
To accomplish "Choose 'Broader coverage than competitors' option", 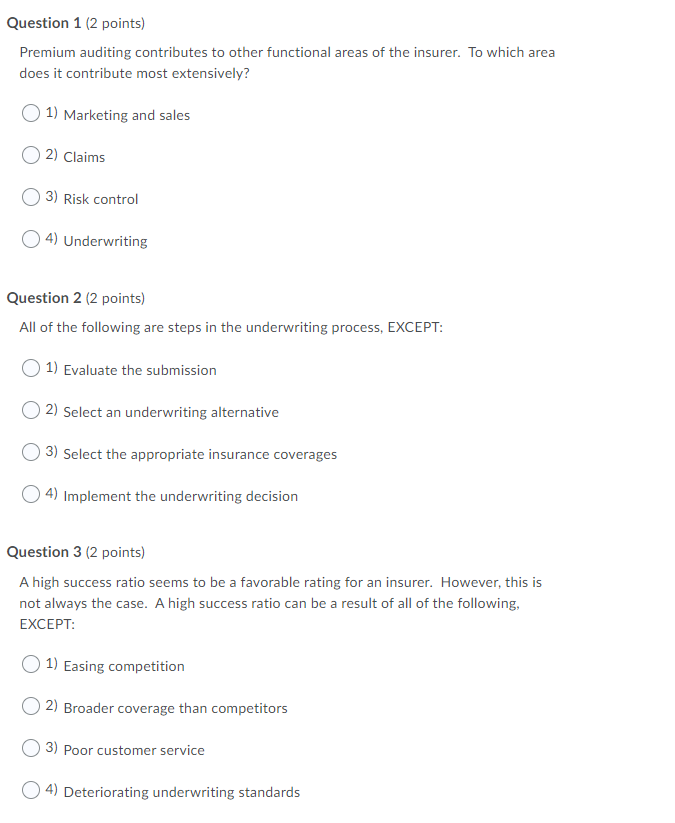I will pyautogui.click(x=31, y=706).
